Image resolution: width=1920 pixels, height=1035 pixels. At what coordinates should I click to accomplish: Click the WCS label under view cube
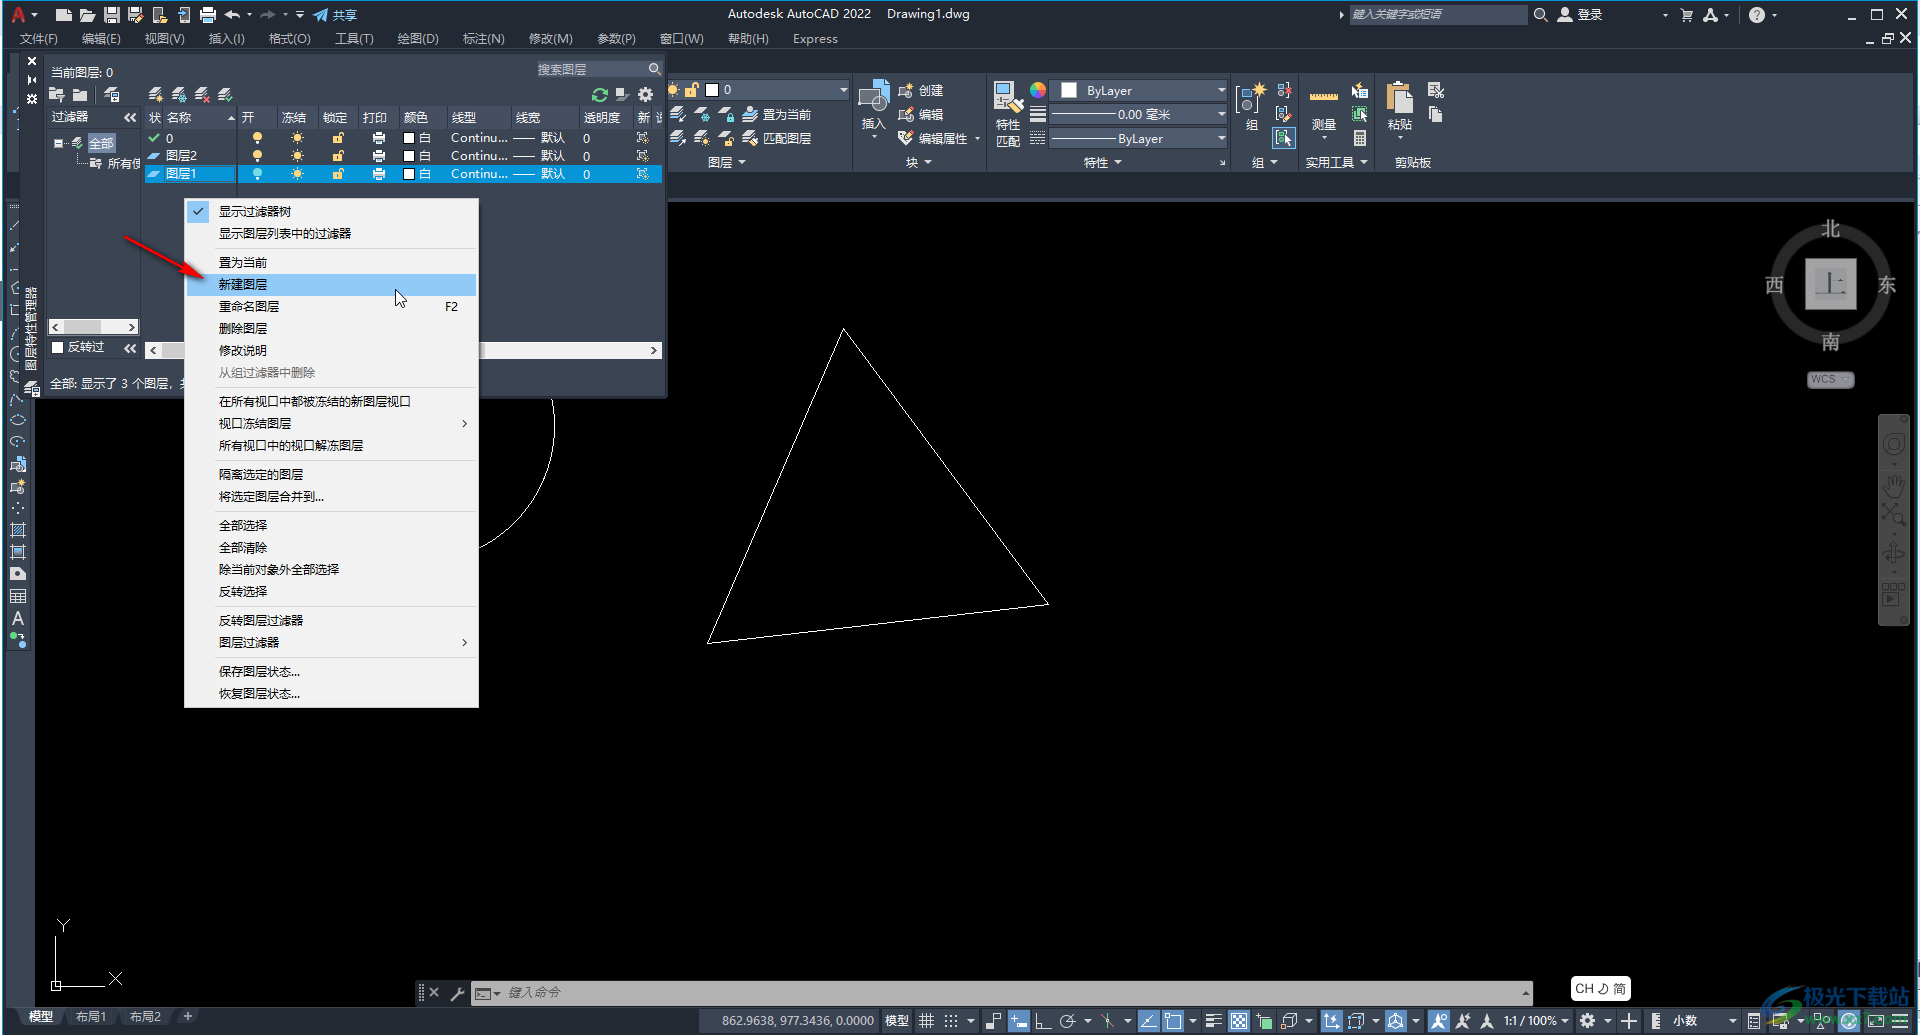pyautogui.click(x=1830, y=380)
